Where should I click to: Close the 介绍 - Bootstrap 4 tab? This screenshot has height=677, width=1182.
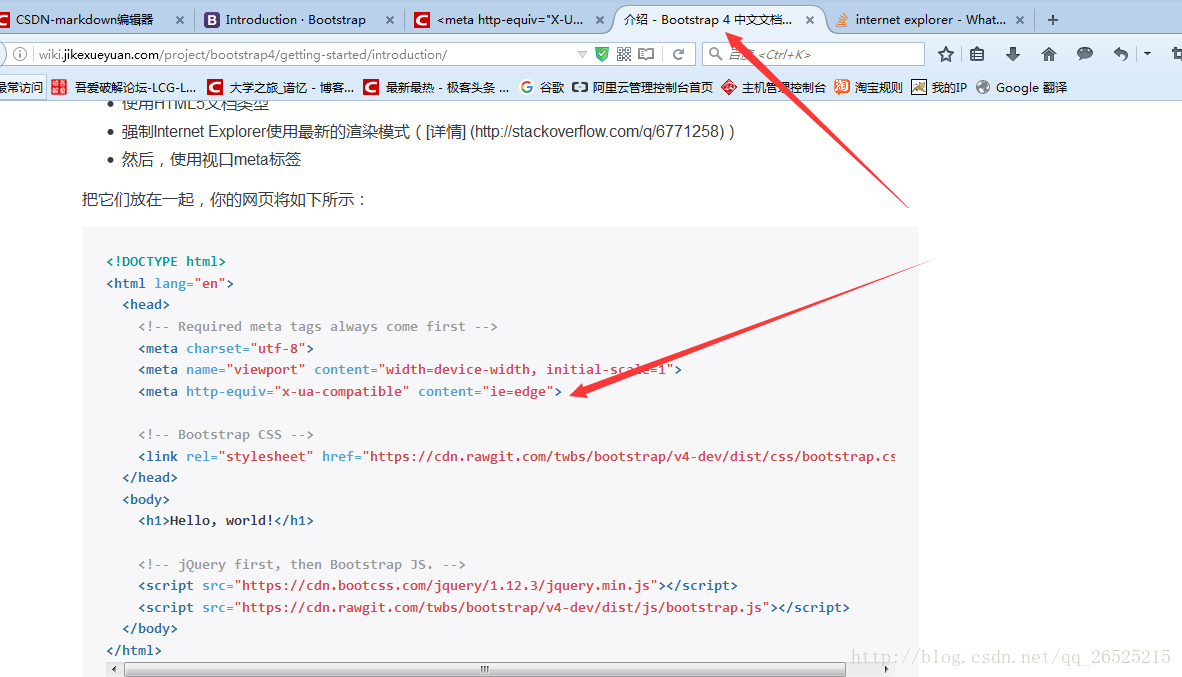pos(810,20)
